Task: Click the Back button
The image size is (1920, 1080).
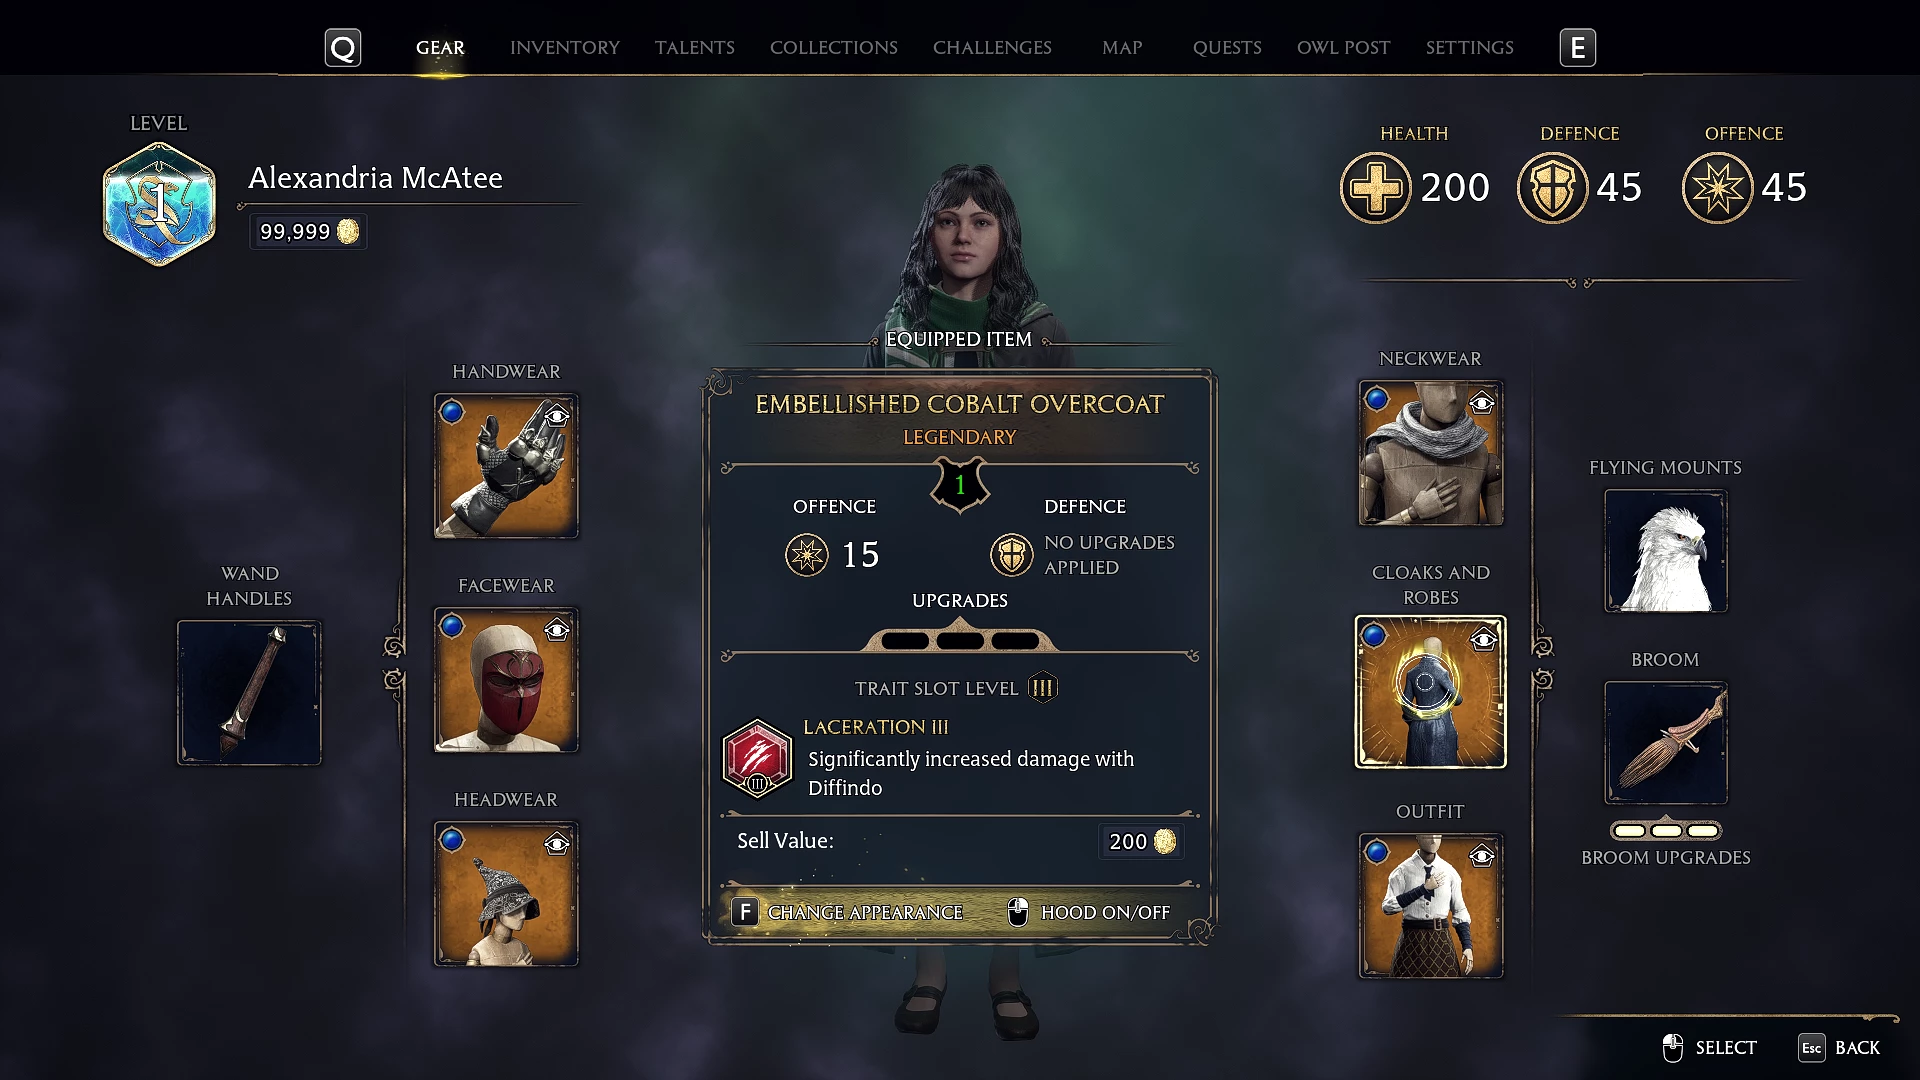Action: click(x=1840, y=1048)
